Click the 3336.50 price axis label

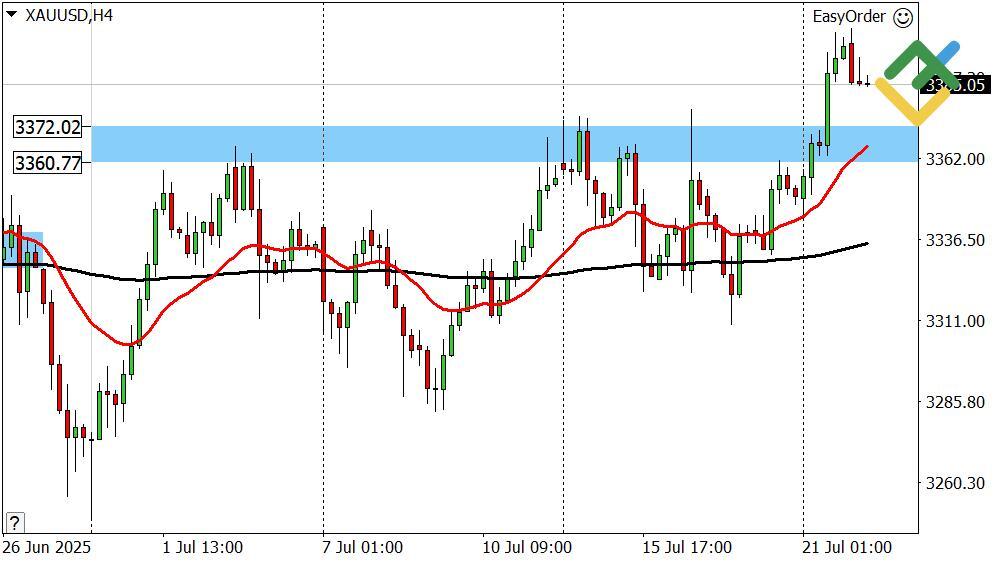(x=955, y=240)
